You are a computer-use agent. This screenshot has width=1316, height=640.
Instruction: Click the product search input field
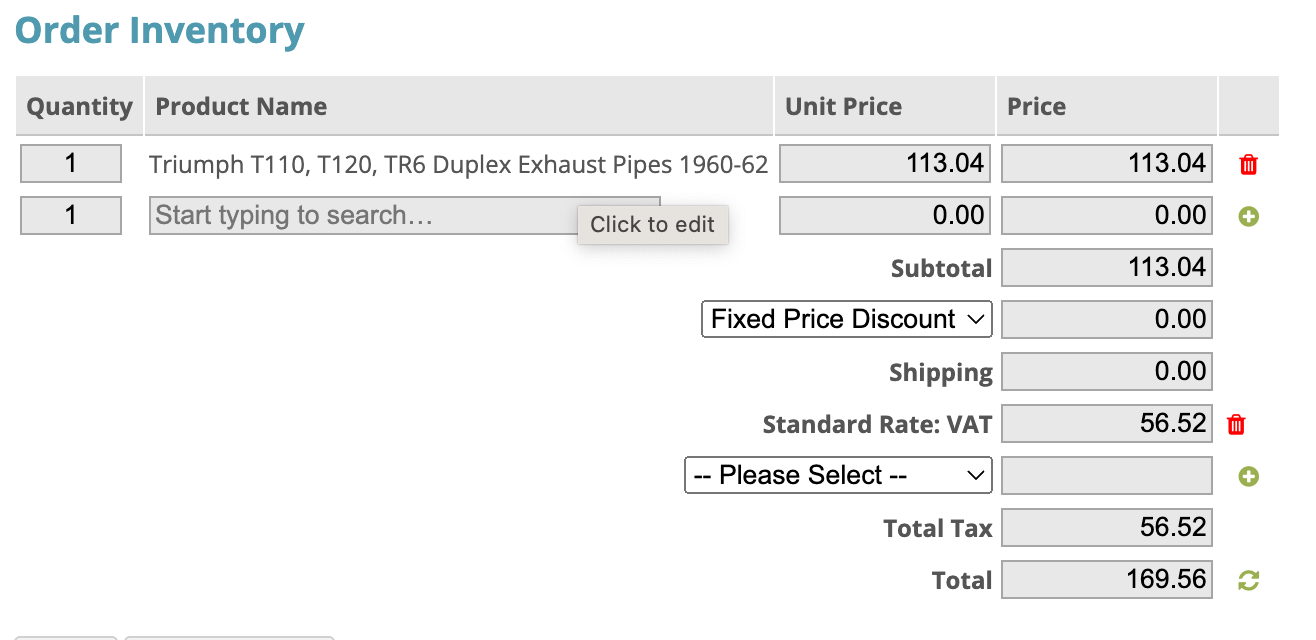(360, 215)
